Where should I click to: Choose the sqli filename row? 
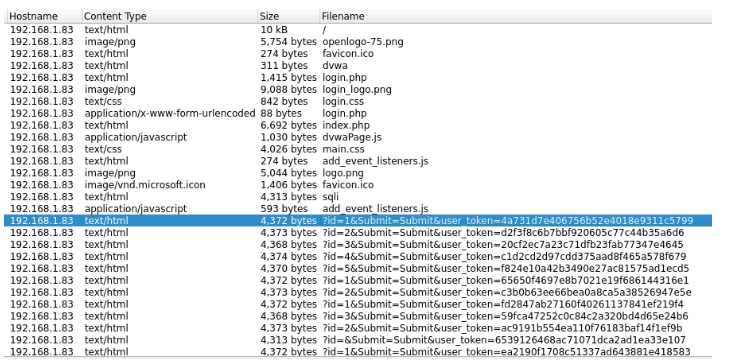pyautogui.click(x=358, y=197)
